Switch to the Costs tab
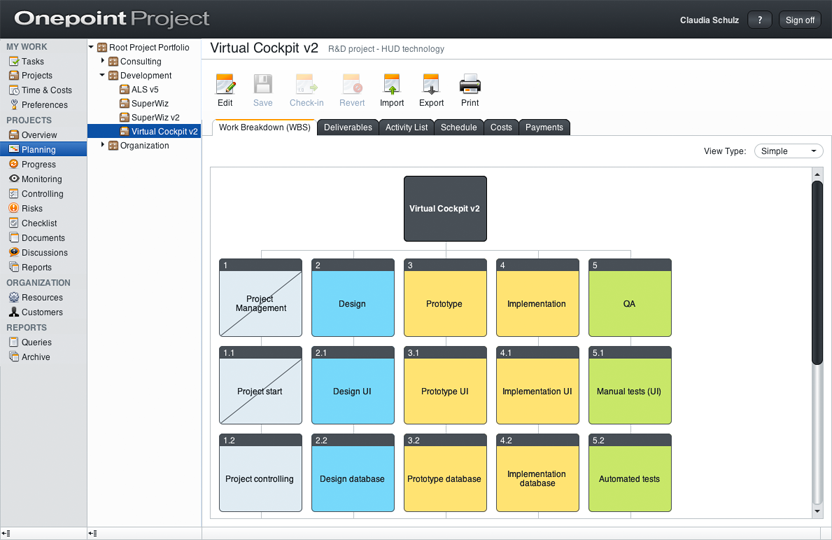 coord(501,127)
